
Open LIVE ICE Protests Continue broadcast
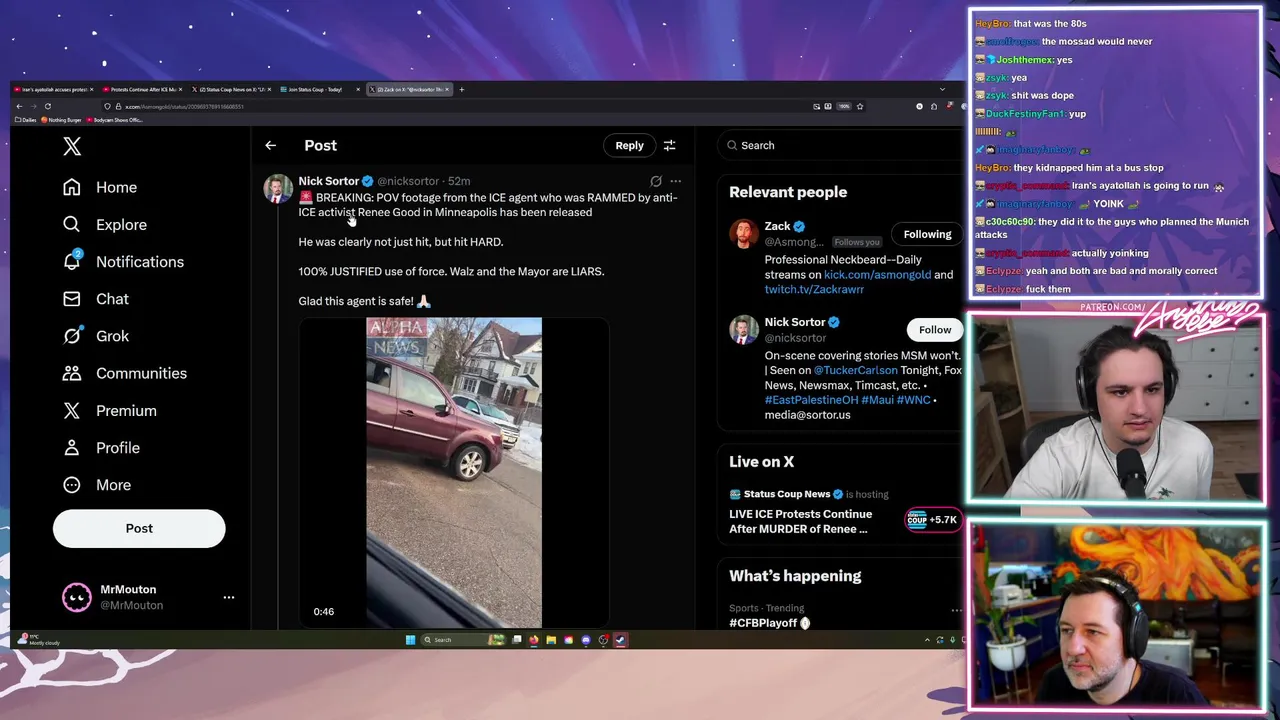[800, 521]
